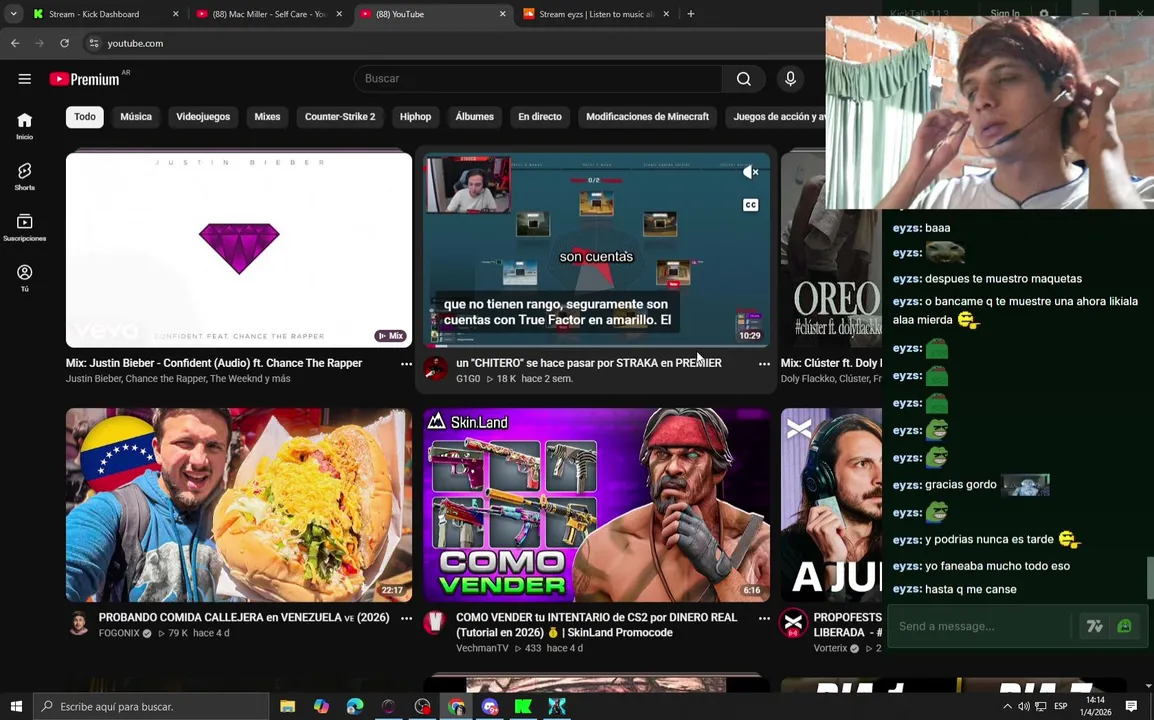The width and height of the screenshot is (1154, 720).
Task: Open the Tú profile page in sidebar
Action: point(24,278)
